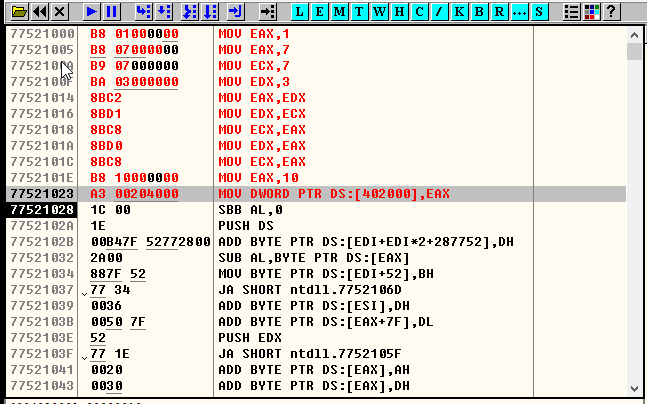The width and height of the screenshot is (647, 404).
Task: Select address 77521000 row
Action: [x=316, y=33]
